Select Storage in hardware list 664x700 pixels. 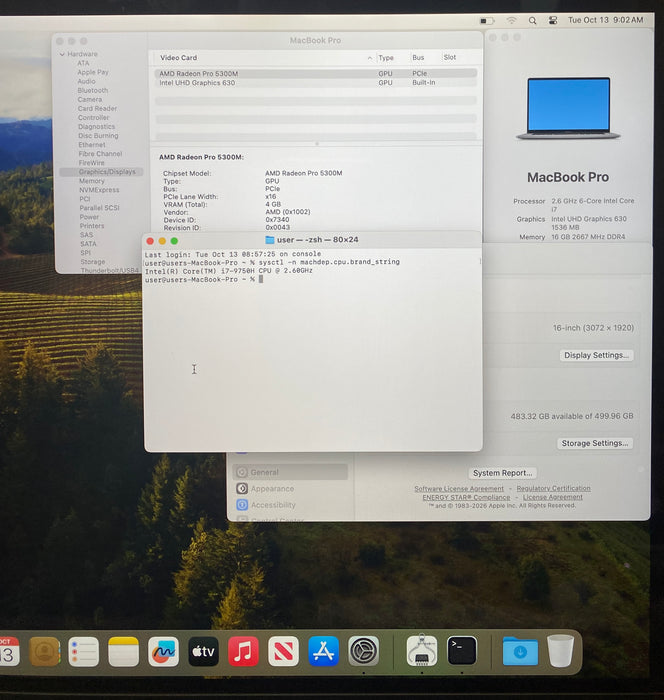point(93,262)
